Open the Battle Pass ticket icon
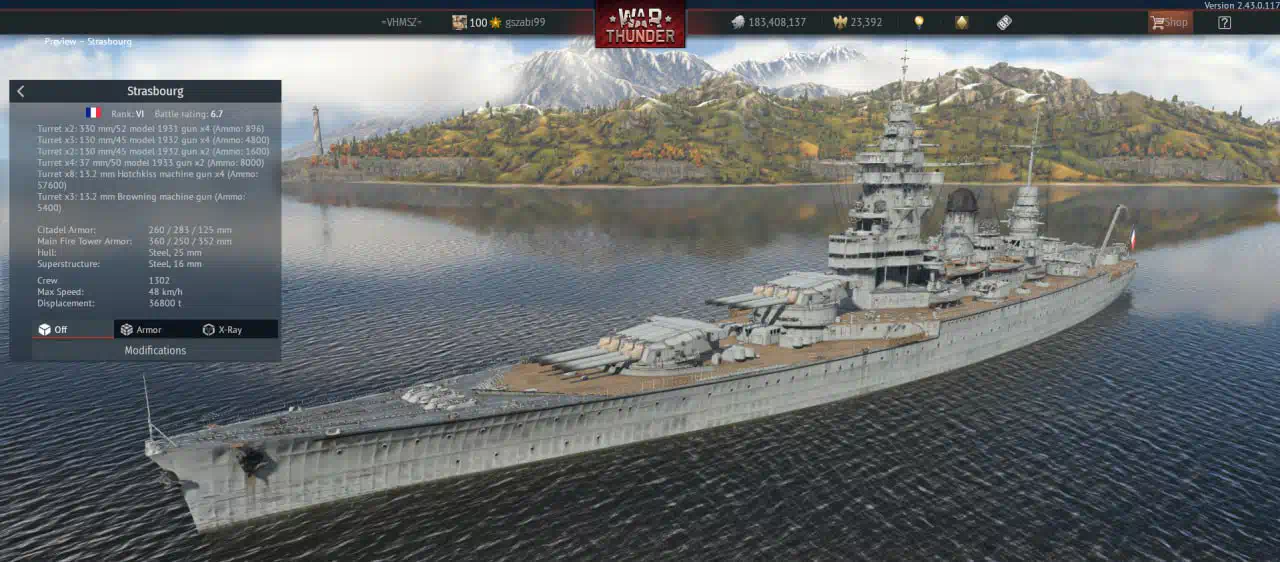This screenshot has width=1280, height=562. pyautogui.click(x=1004, y=22)
